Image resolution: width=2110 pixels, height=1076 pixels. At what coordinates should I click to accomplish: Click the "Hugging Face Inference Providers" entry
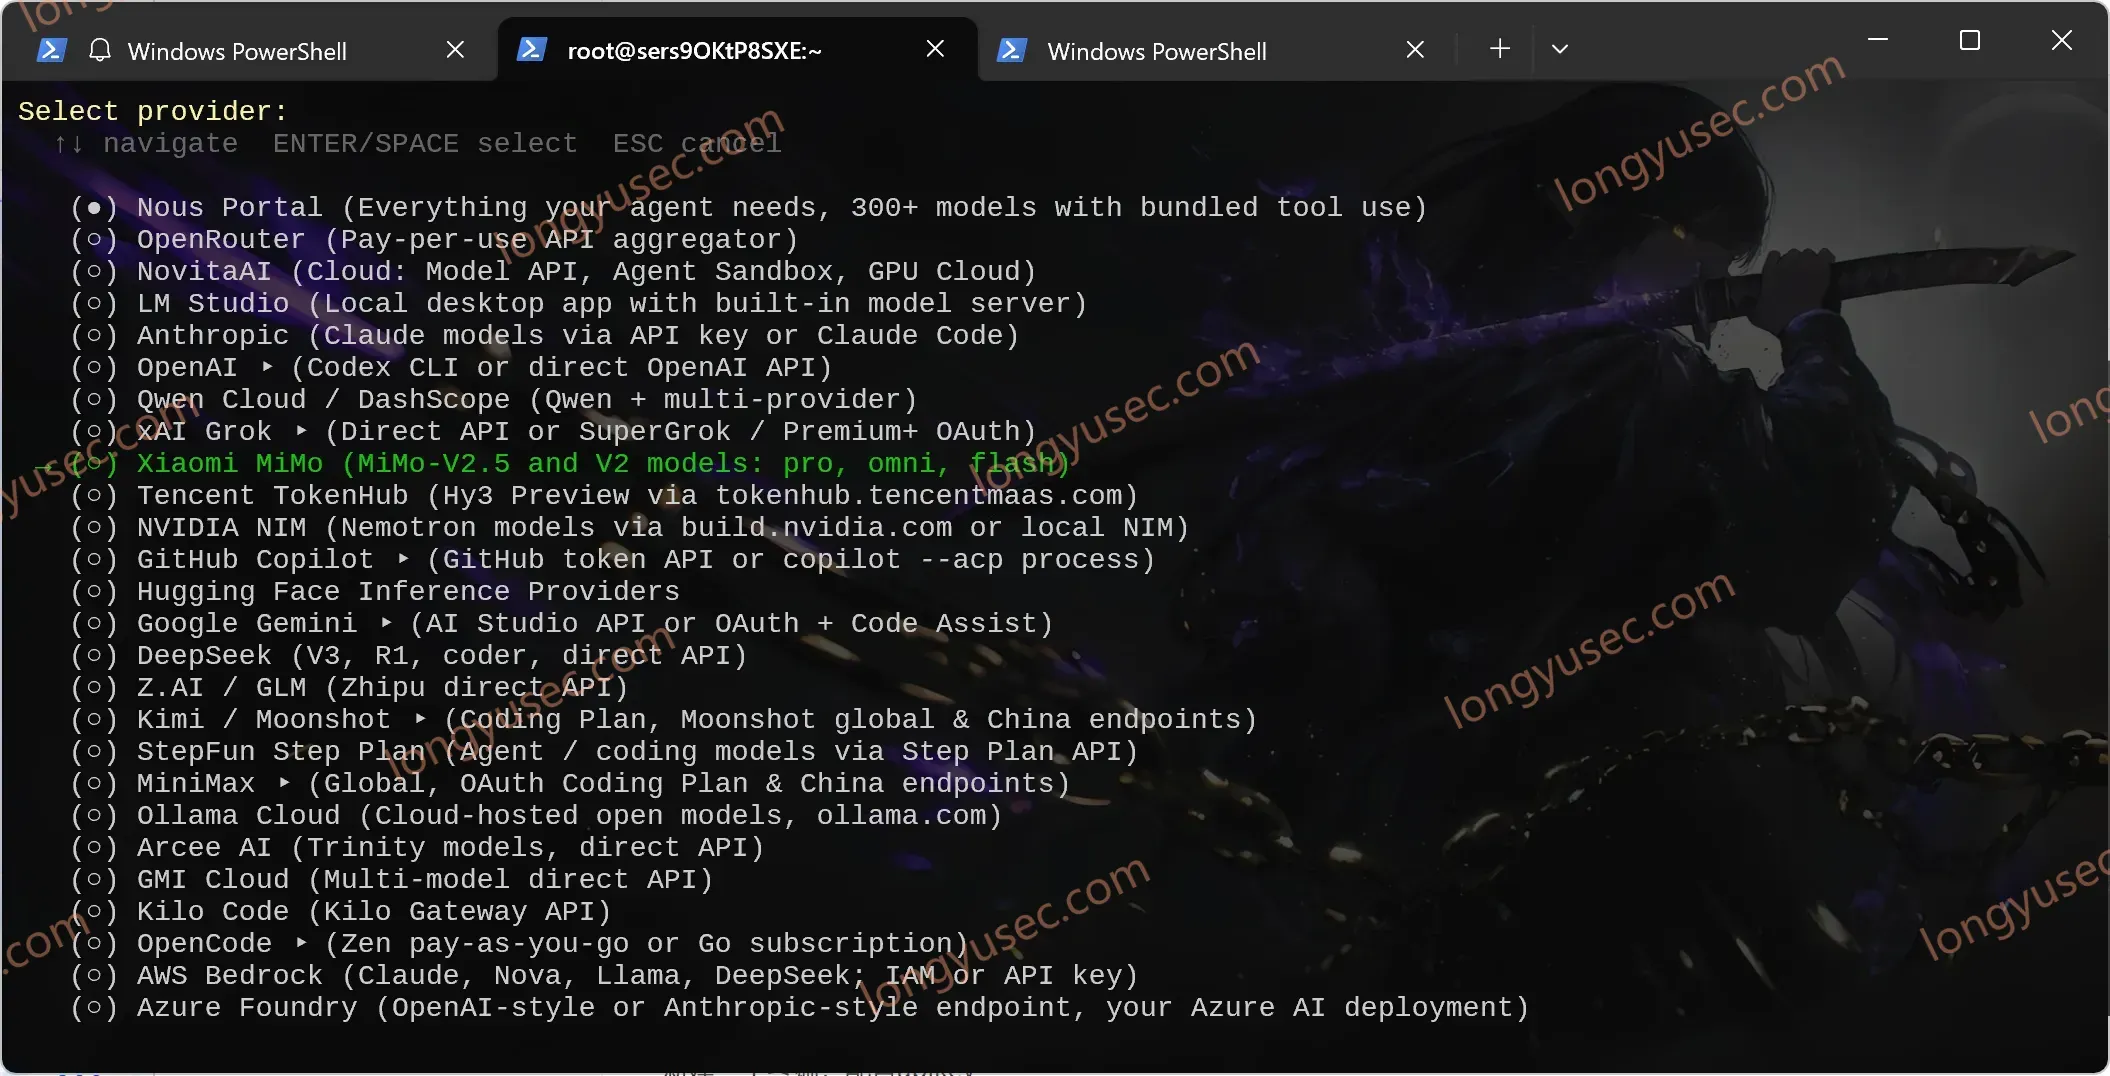pos(408,592)
